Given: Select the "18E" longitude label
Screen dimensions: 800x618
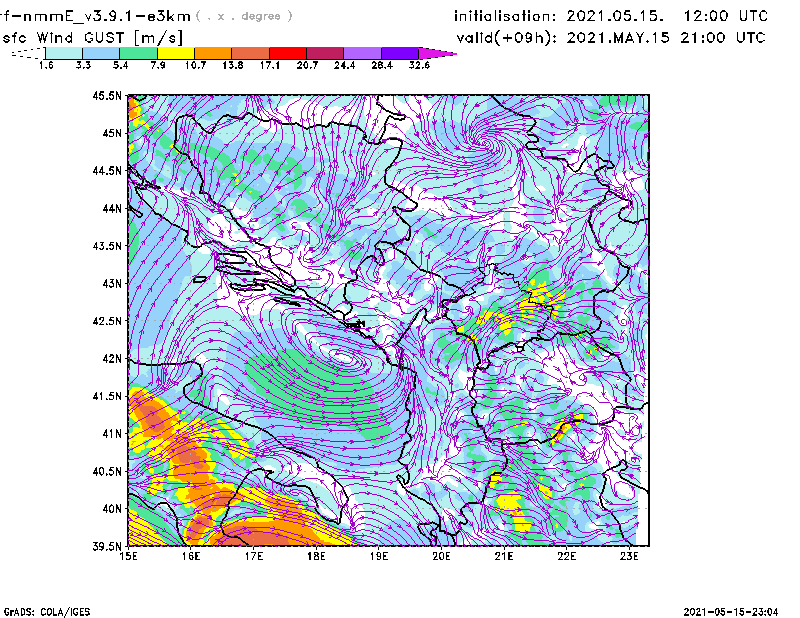Looking at the screenshot, I should click(316, 556).
